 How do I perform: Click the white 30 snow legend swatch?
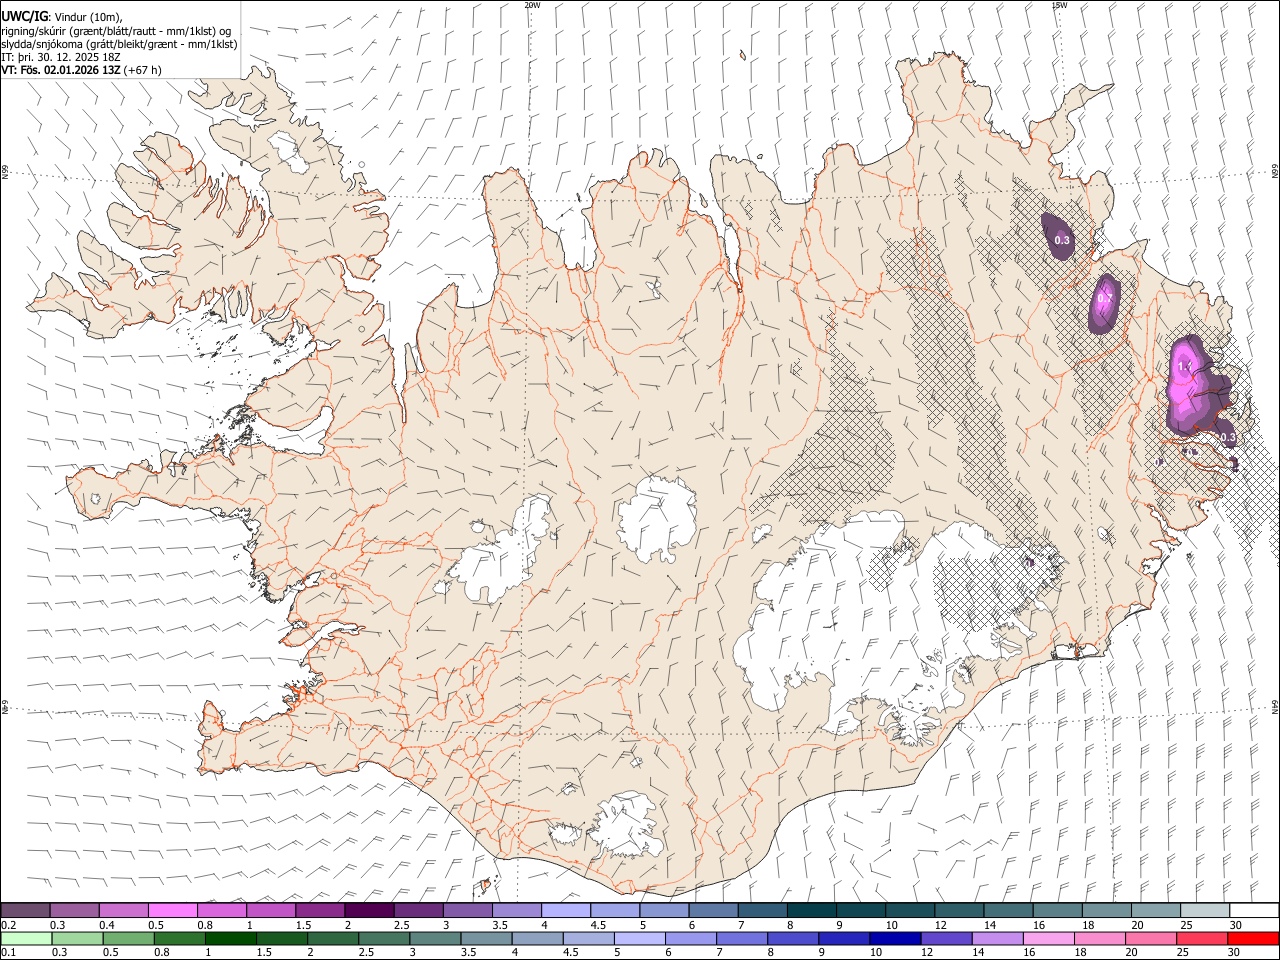pos(1253,910)
